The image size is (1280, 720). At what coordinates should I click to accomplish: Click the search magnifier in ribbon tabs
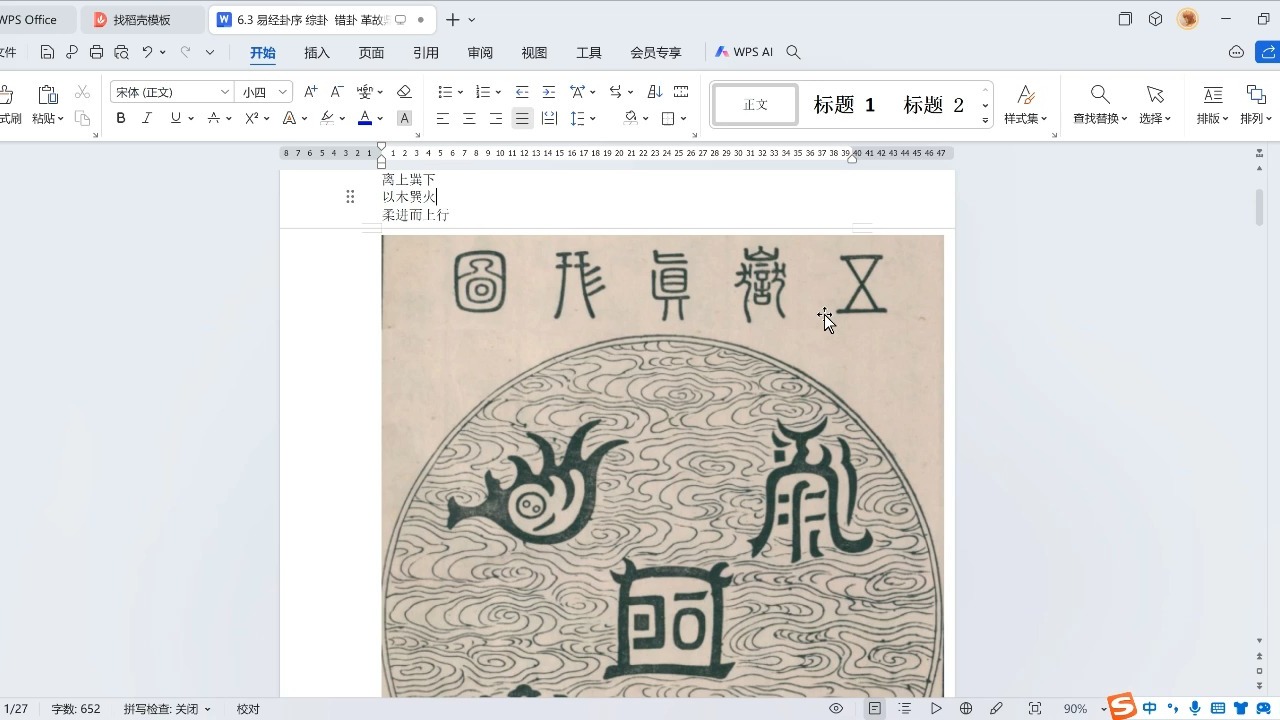[x=794, y=52]
